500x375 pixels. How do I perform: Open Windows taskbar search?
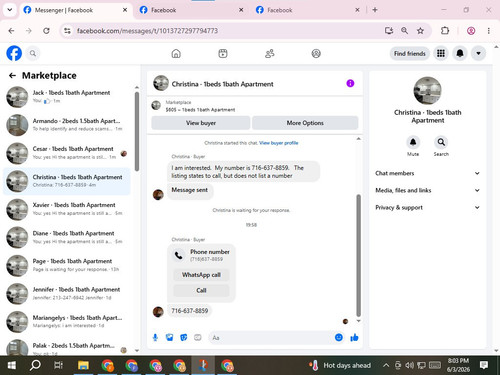click(35, 365)
